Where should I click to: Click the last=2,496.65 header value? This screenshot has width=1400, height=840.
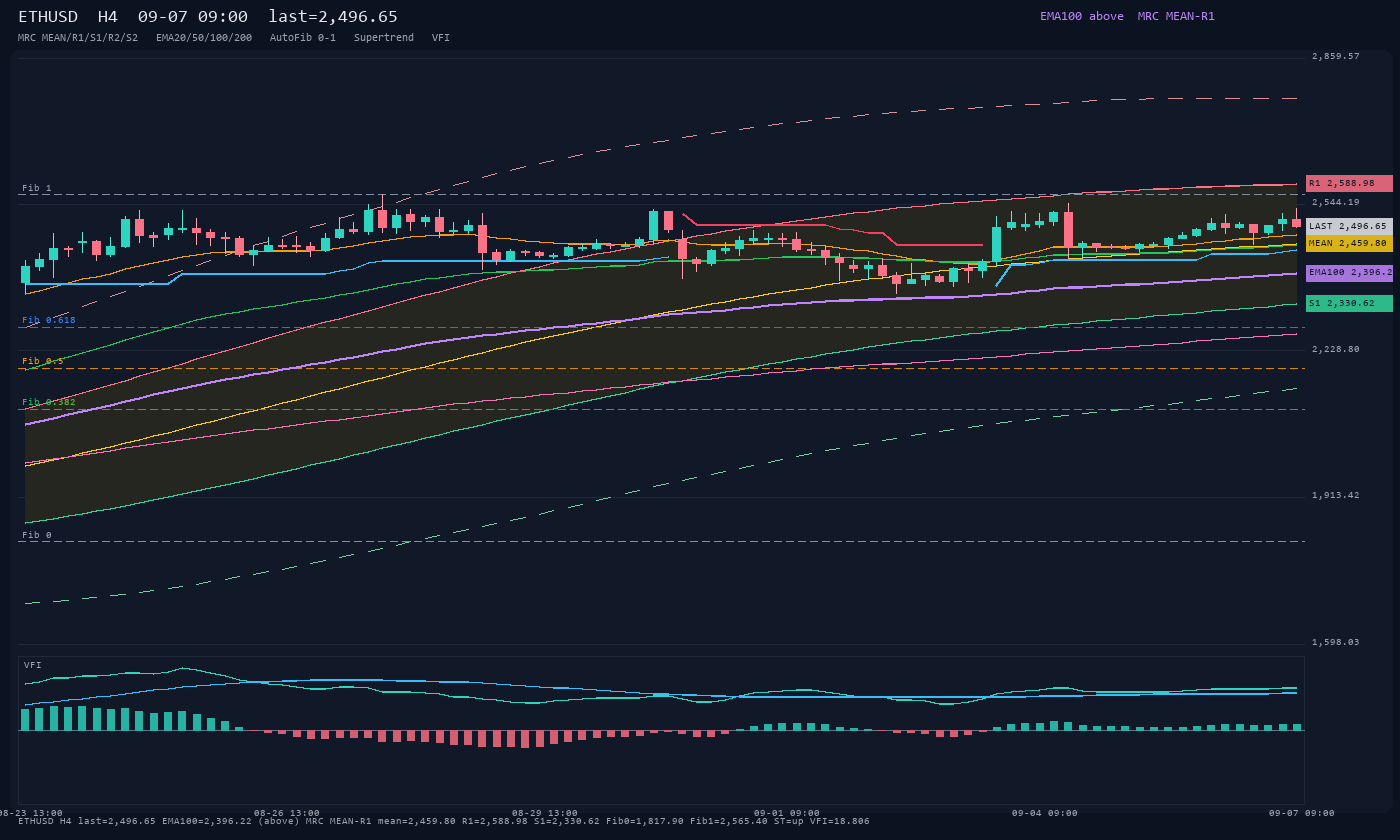(x=333, y=16)
